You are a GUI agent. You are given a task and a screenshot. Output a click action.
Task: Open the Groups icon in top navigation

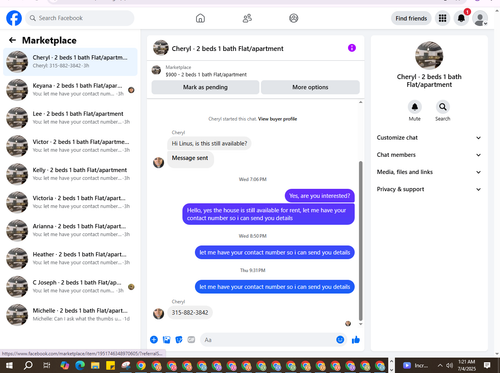tap(294, 18)
